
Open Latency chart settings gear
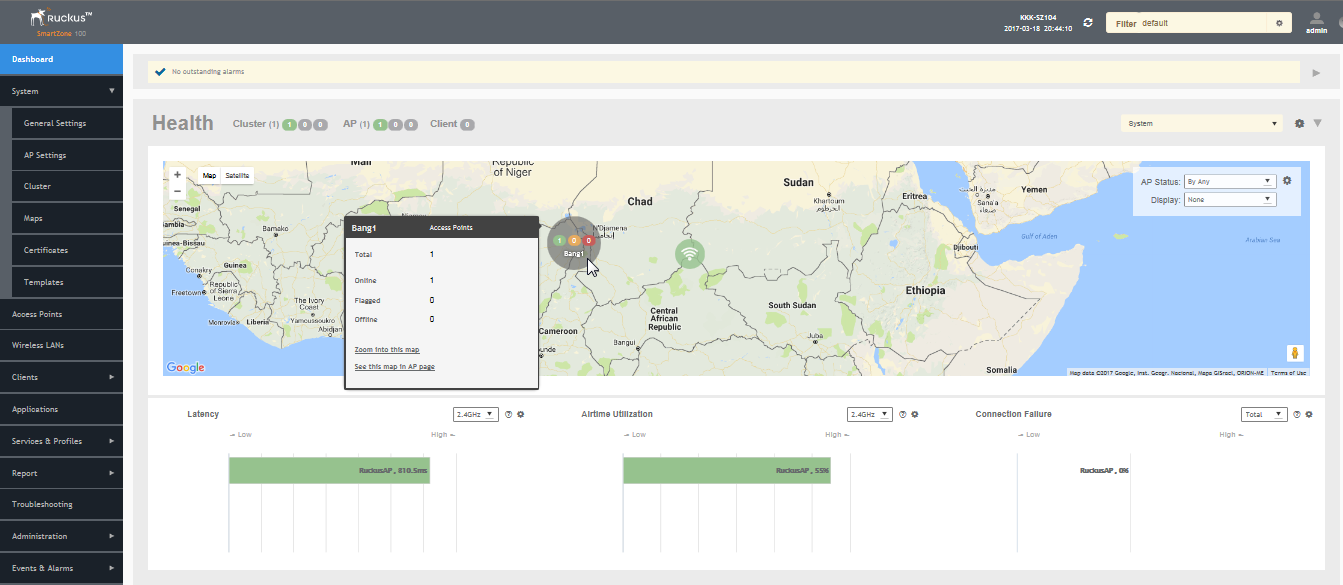click(x=521, y=414)
